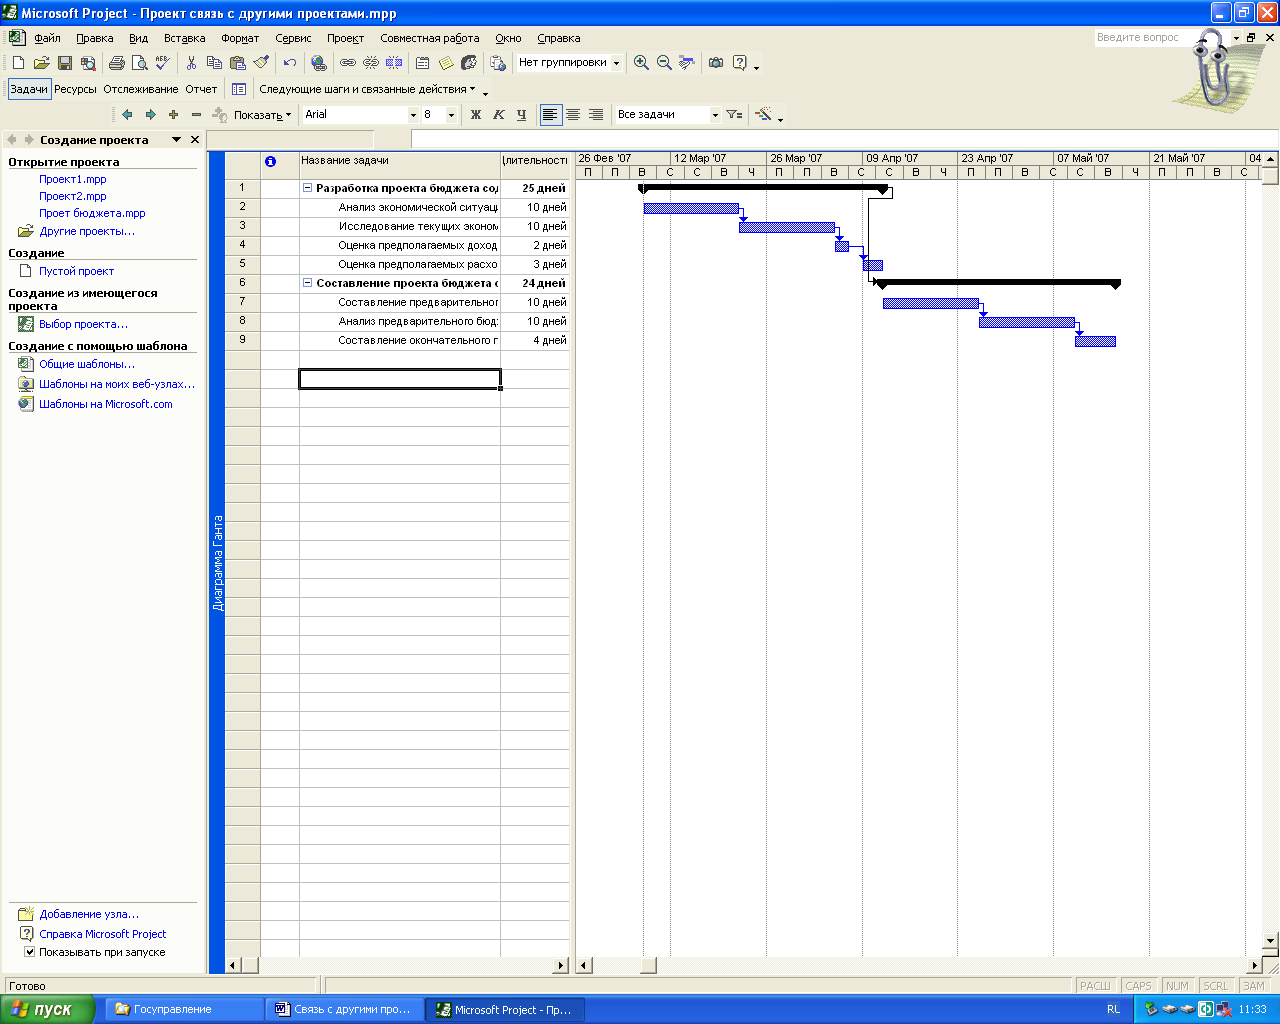Image resolution: width=1280 pixels, height=1024 pixels.
Task: Open the Arial font name dropdown
Action: coord(413,115)
